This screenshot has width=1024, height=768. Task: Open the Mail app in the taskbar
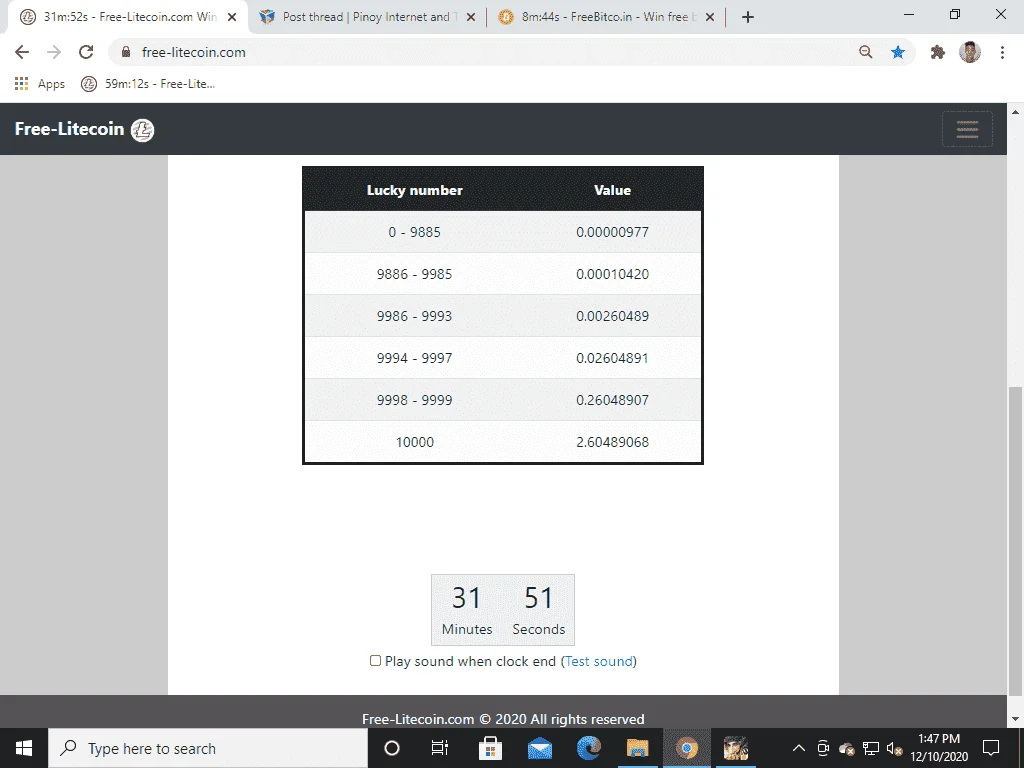click(x=539, y=748)
